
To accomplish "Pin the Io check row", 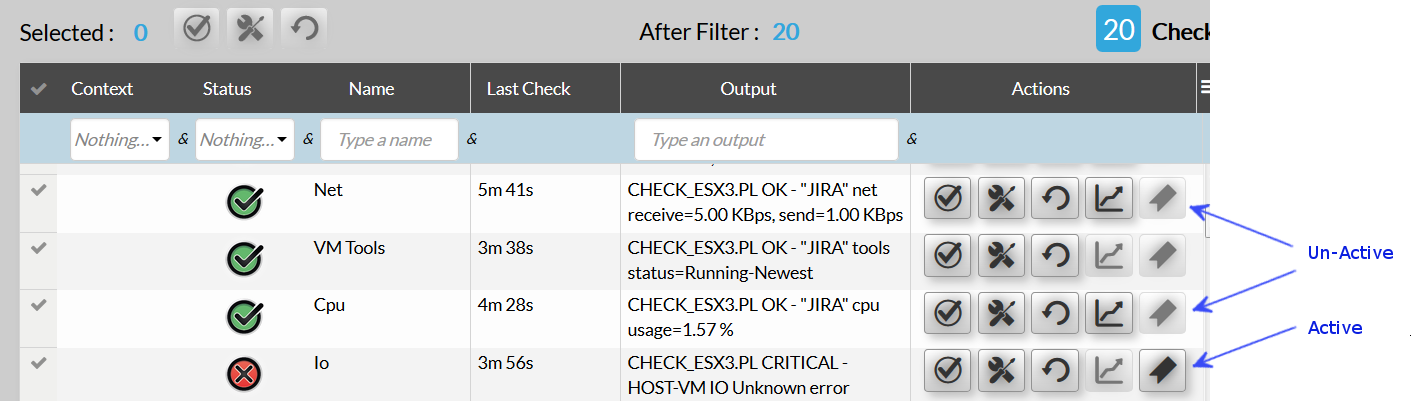I will (x=1162, y=372).
